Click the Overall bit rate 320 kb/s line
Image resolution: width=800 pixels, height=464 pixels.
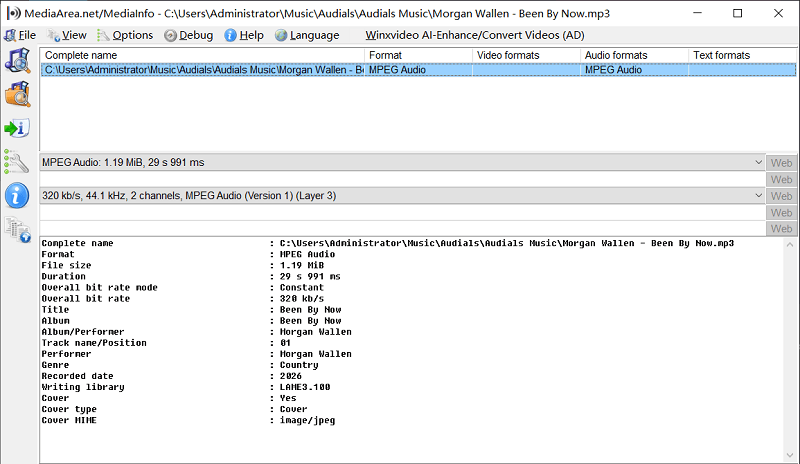click(x=183, y=299)
